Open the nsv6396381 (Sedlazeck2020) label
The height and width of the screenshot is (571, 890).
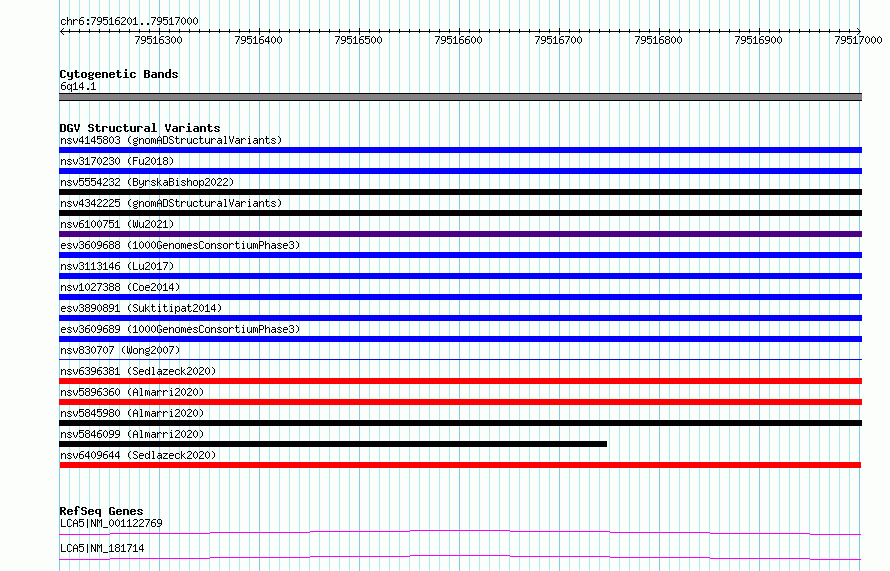click(x=138, y=371)
